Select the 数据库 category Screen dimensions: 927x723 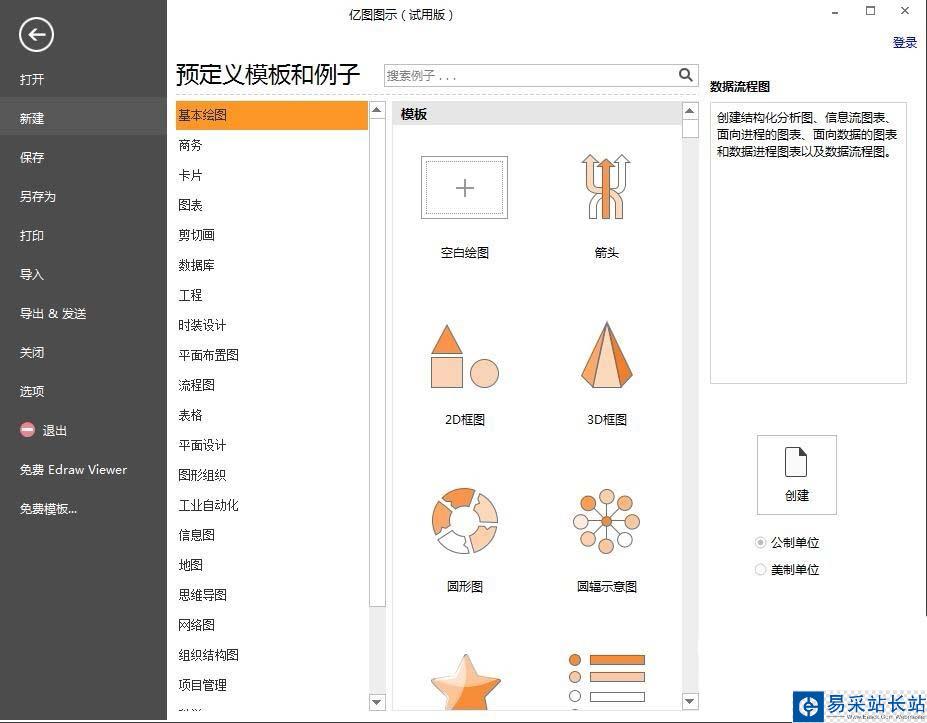[x=196, y=265]
